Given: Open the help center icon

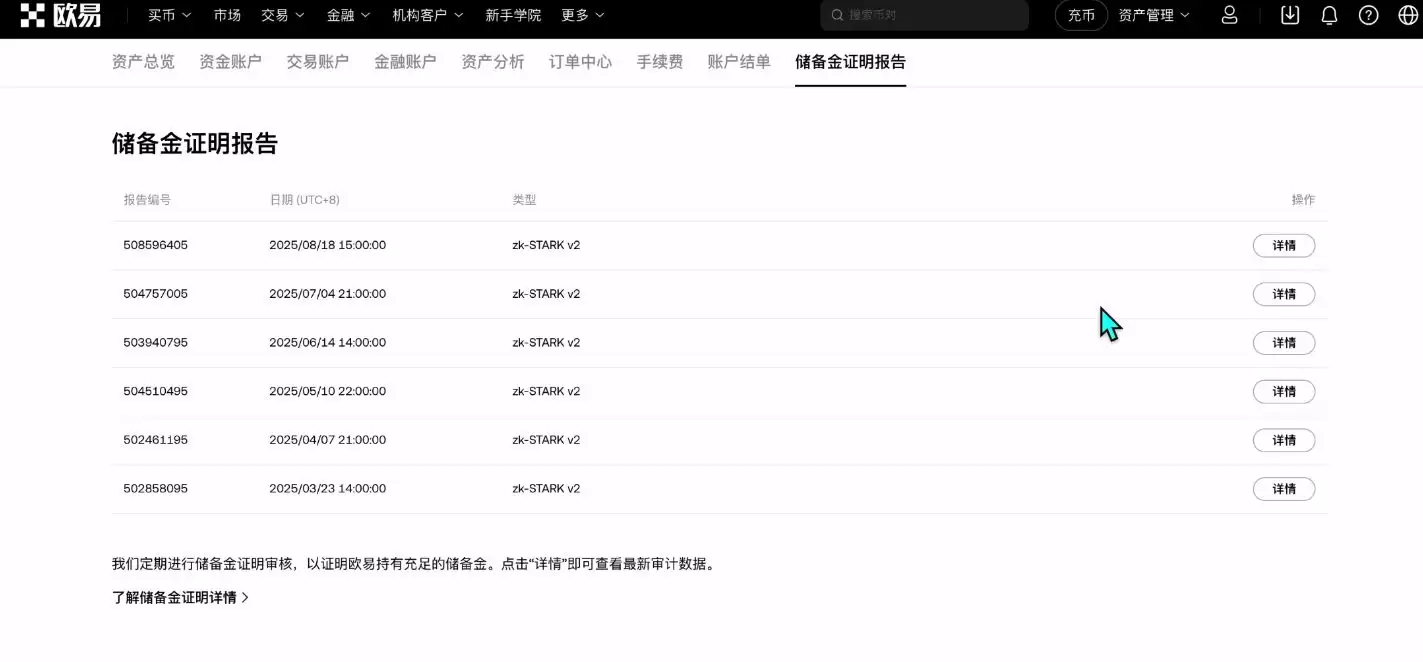Looking at the screenshot, I should (1368, 15).
